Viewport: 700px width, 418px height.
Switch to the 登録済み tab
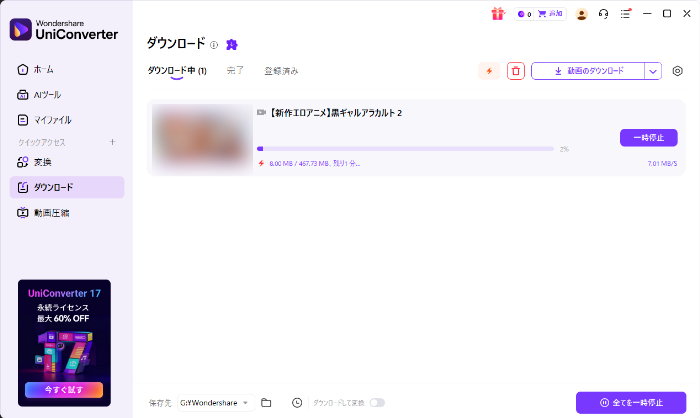(x=281, y=71)
